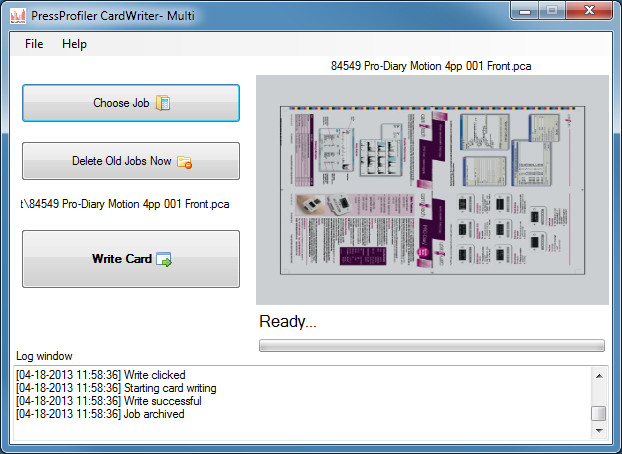Select the 'Write successful' log line

tap(108, 401)
